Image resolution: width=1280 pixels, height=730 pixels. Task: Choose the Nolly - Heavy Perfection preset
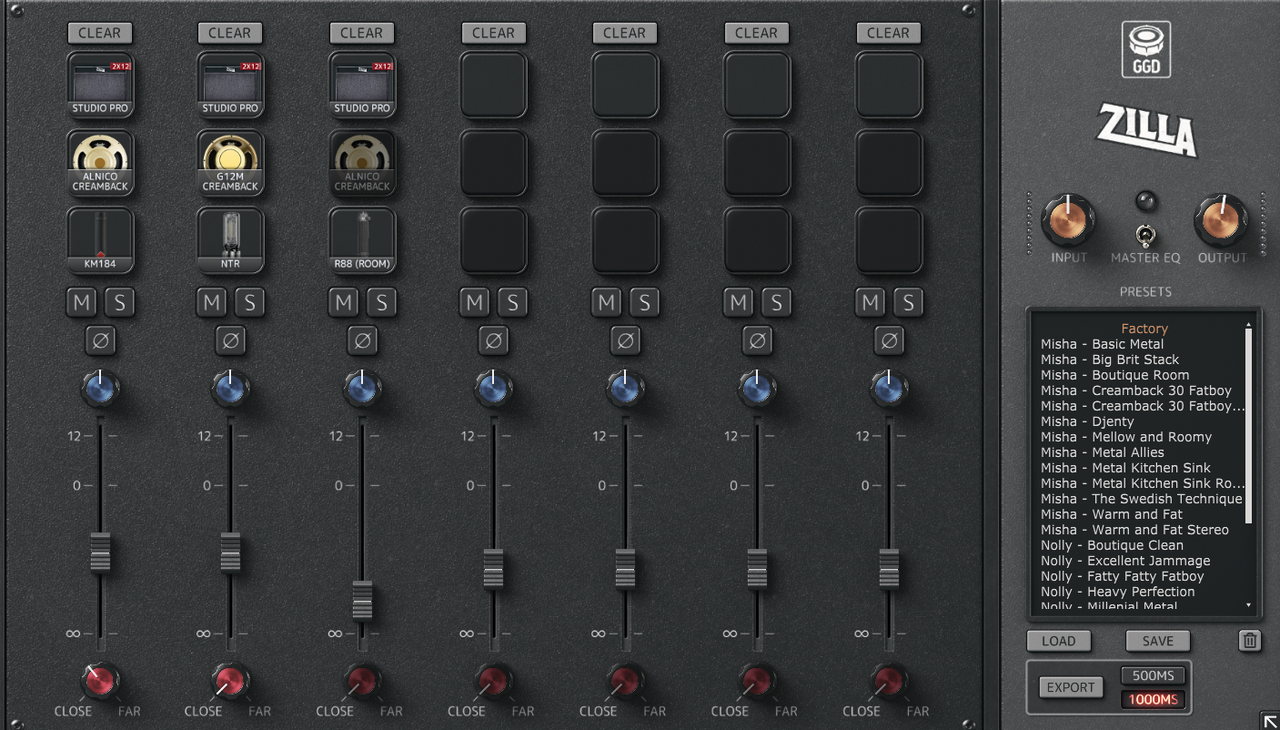pyautogui.click(x=1117, y=591)
